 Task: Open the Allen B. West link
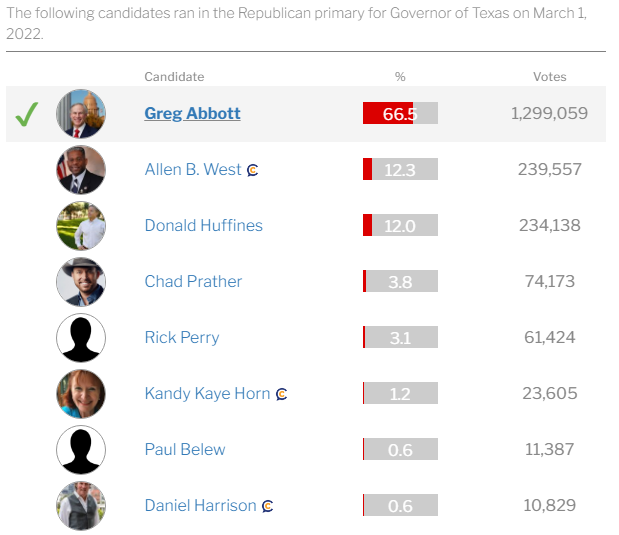coord(192,170)
